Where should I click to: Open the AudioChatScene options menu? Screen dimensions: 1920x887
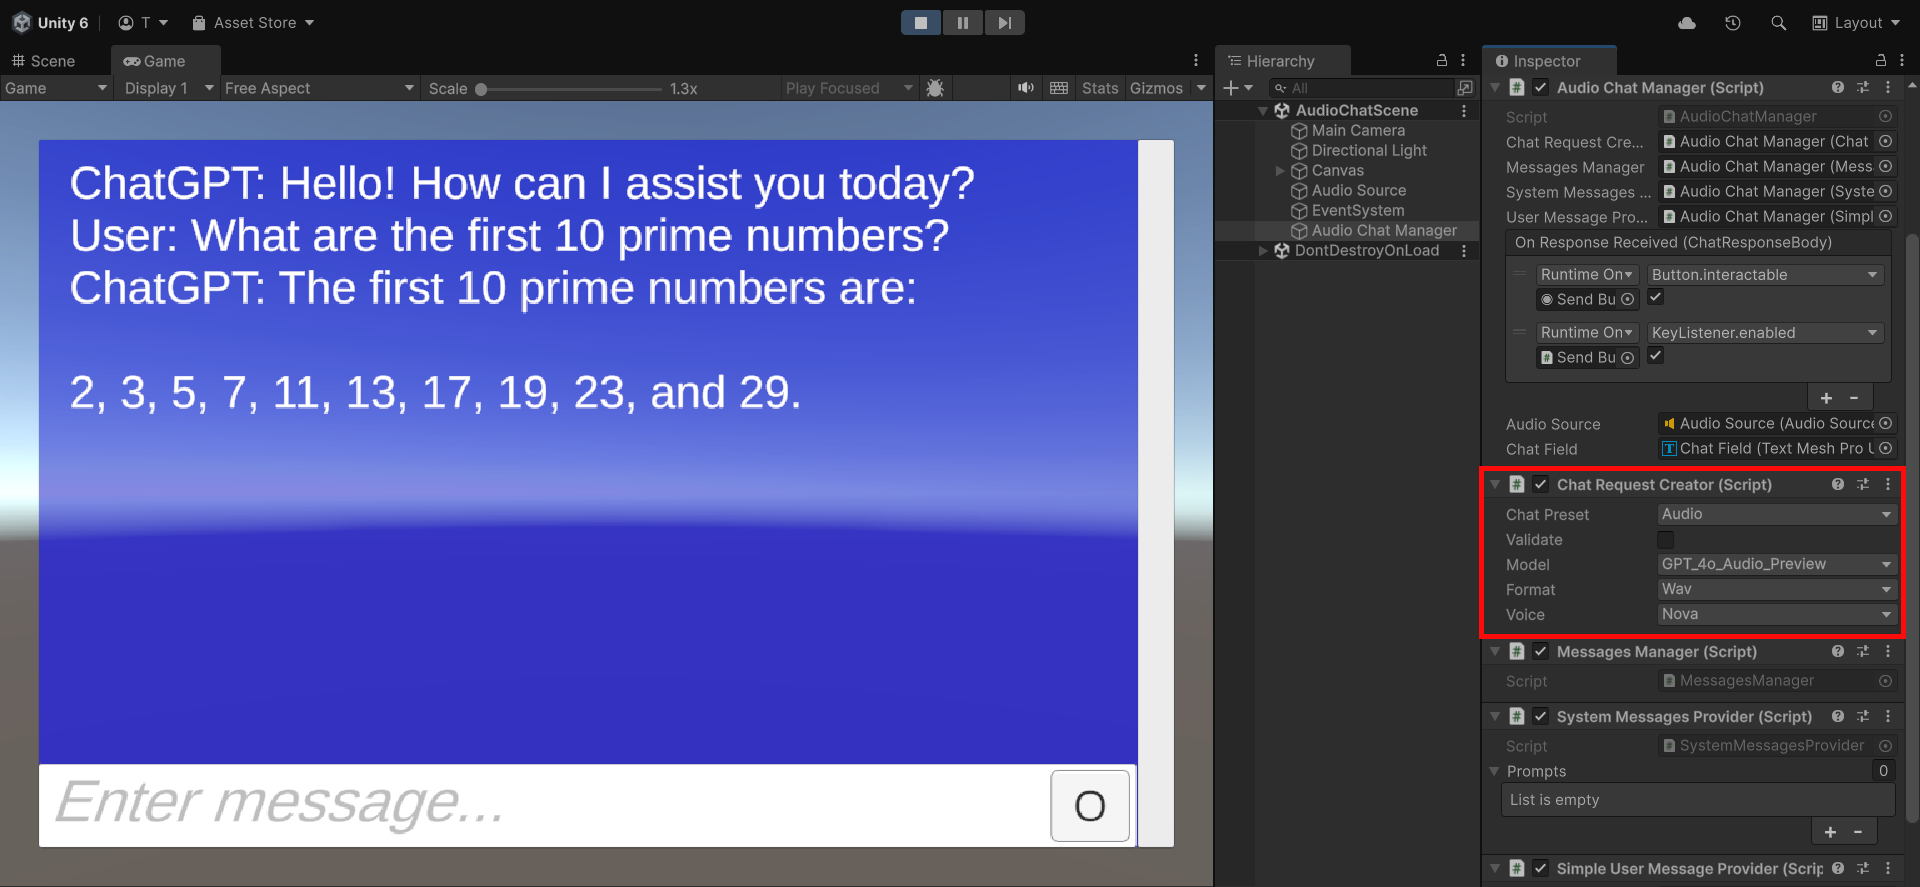(x=1464, y=111)
